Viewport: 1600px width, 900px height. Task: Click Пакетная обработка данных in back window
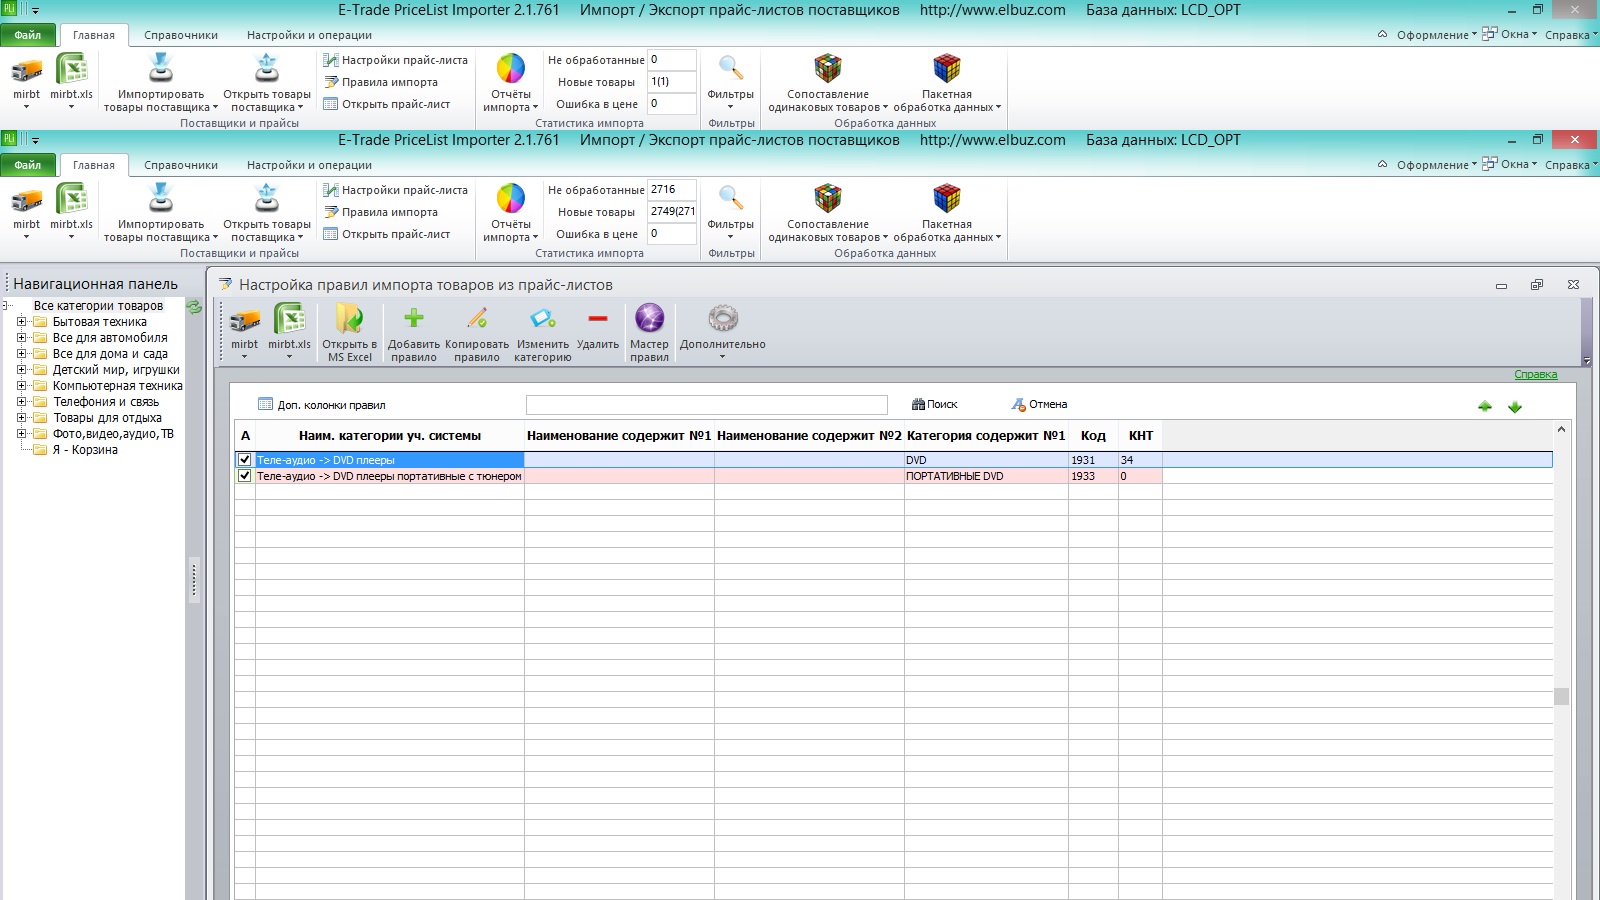(946, 81)
